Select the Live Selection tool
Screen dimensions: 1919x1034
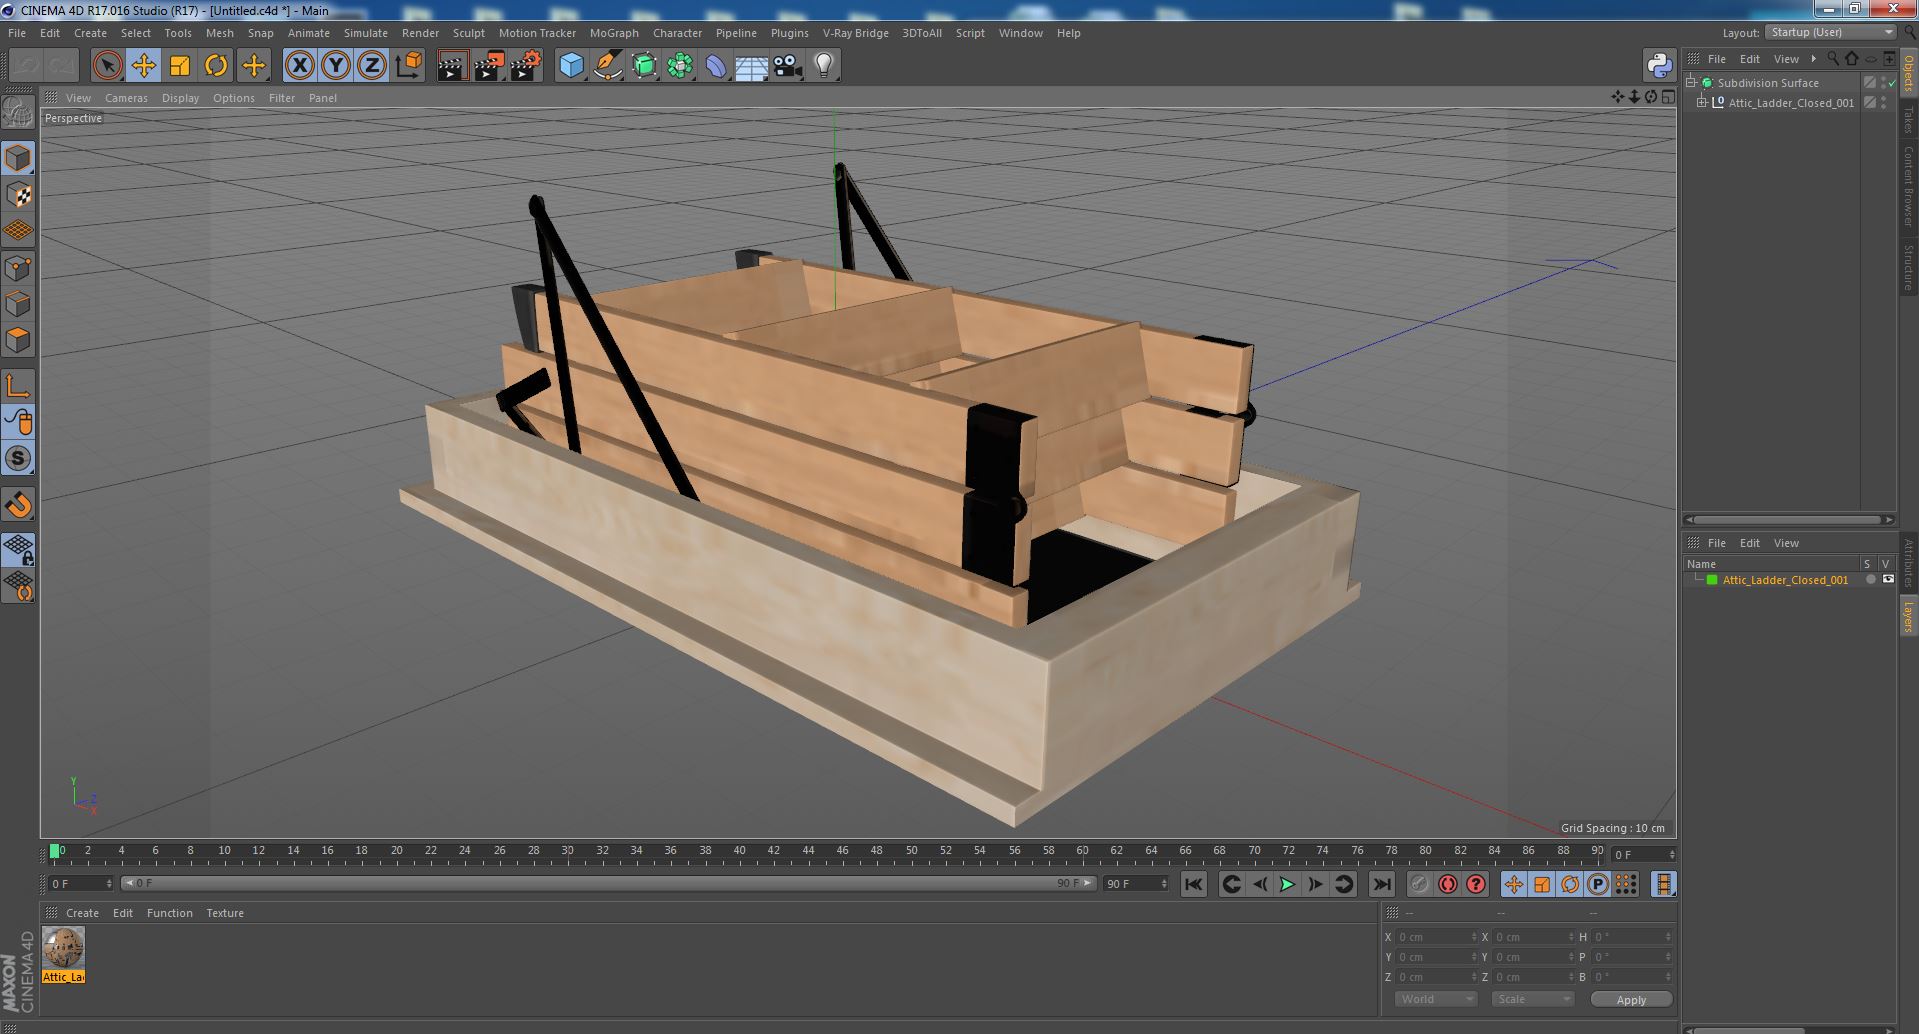pyautogui.click(x=107, y=66)
